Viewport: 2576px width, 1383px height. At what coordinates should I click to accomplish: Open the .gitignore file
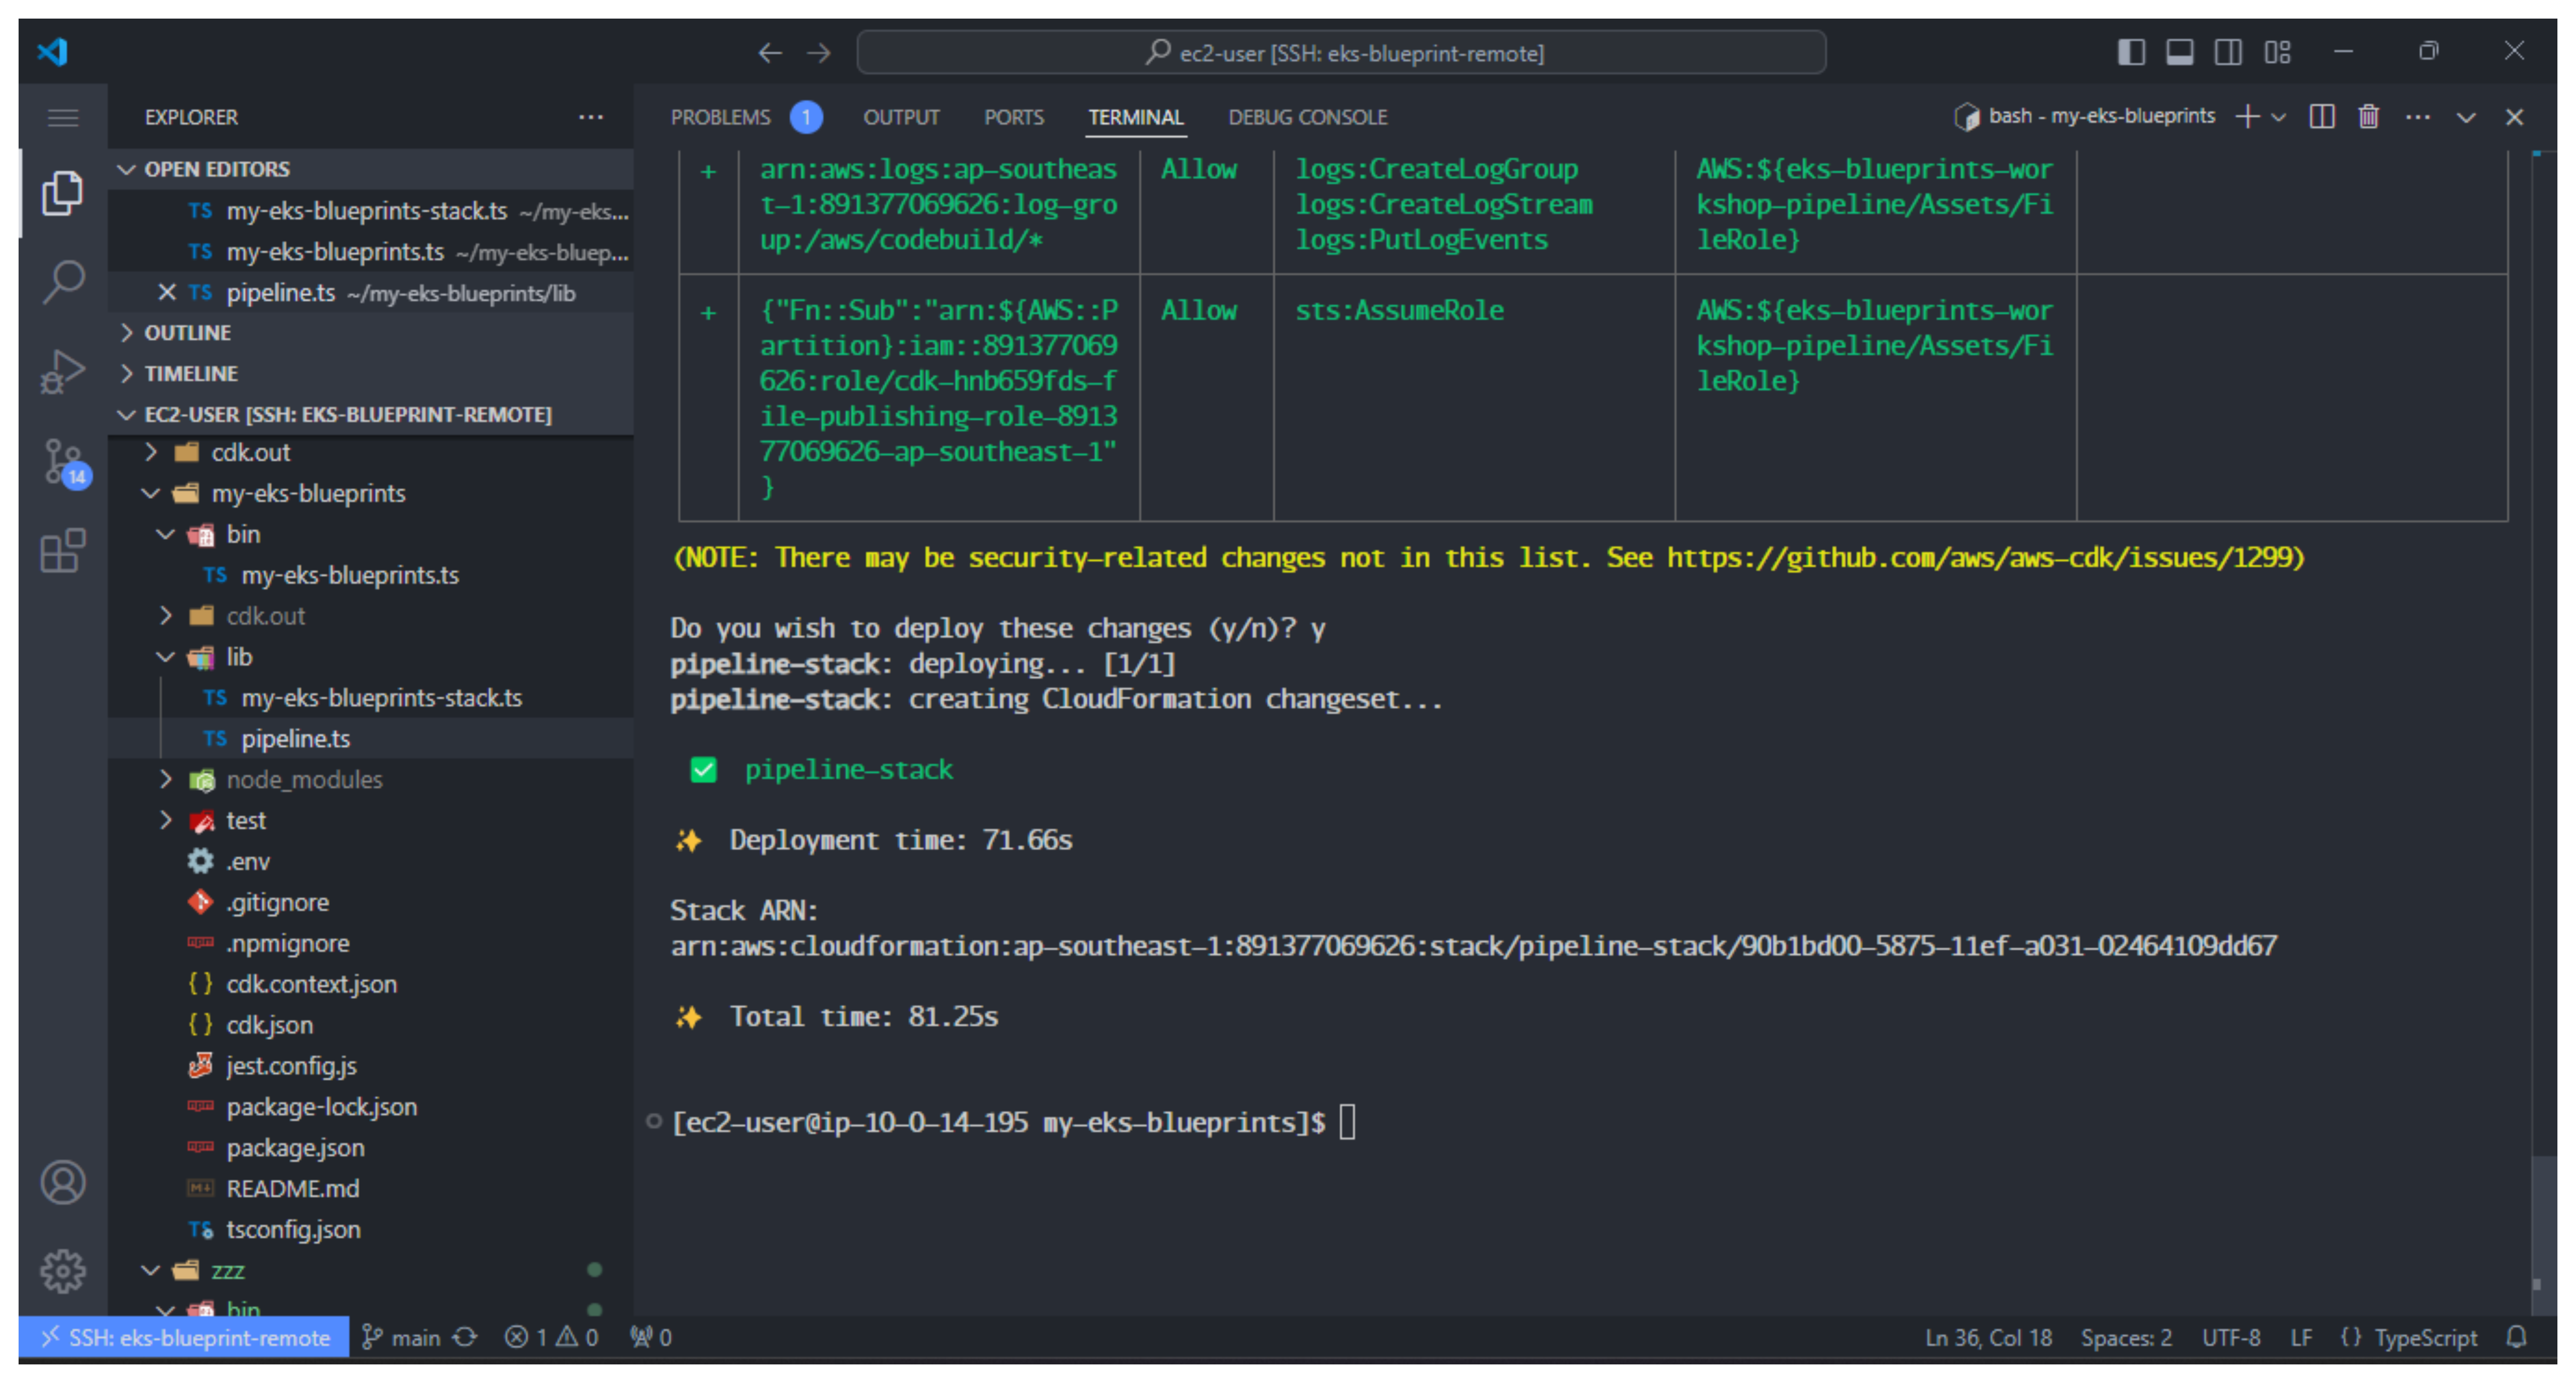point(370,902)
